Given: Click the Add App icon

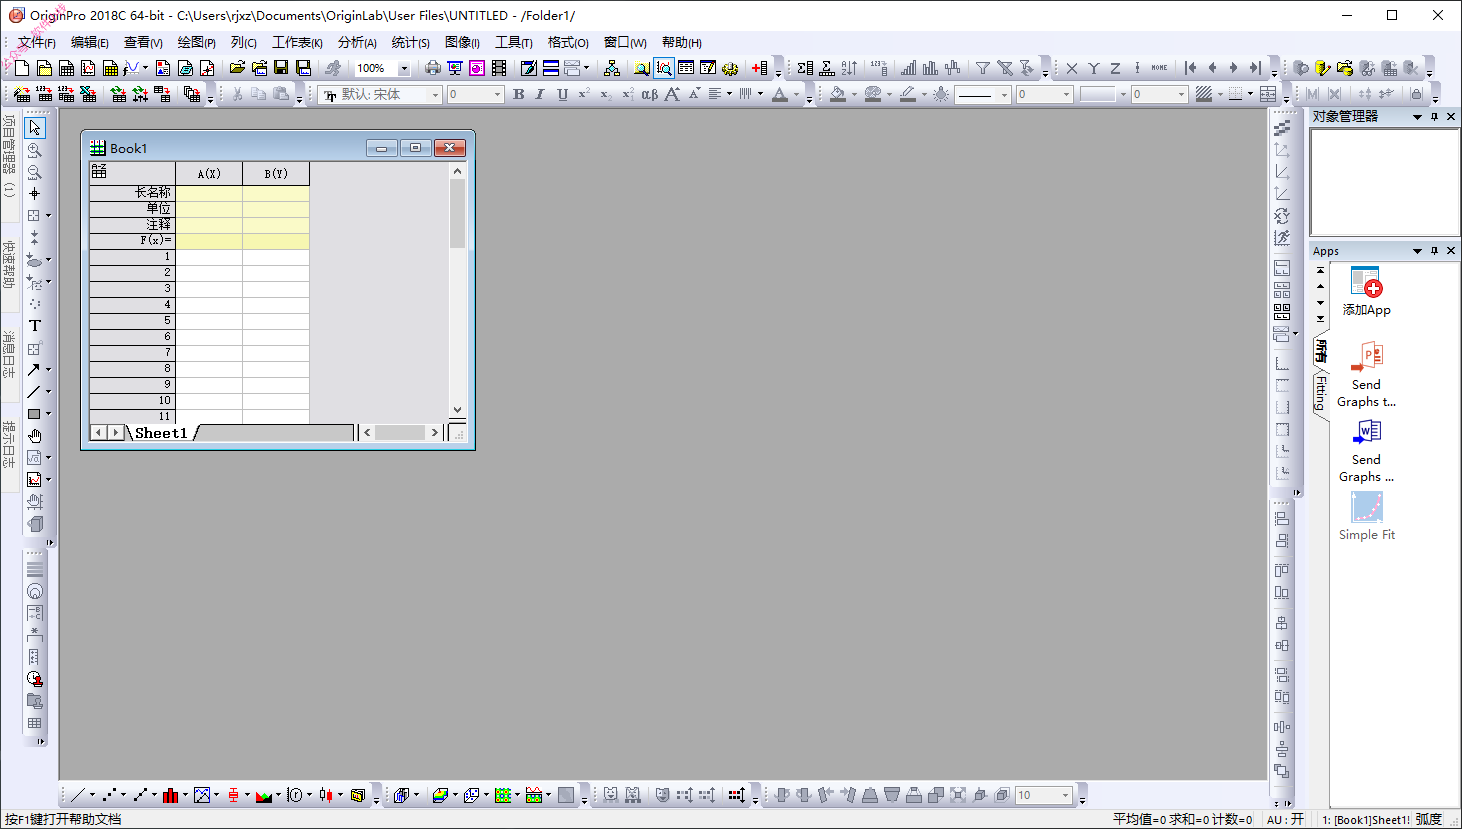Looking at the screenshot, I should coord(1366,291).
